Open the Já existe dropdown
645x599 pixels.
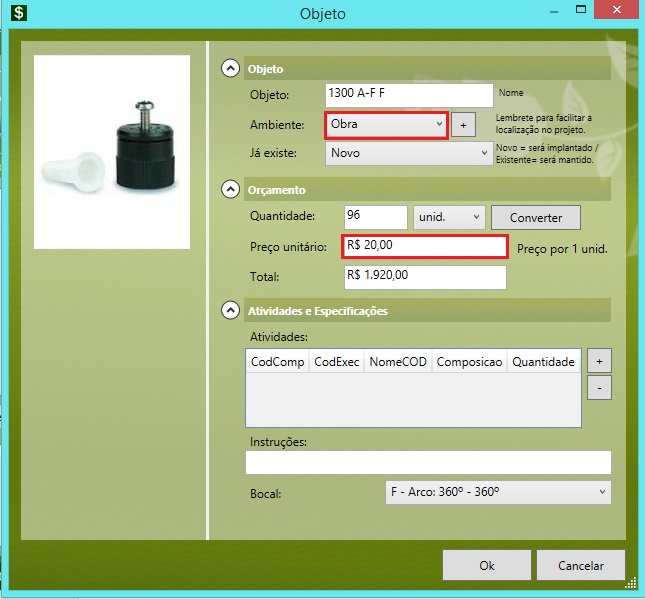click(408, 154)
